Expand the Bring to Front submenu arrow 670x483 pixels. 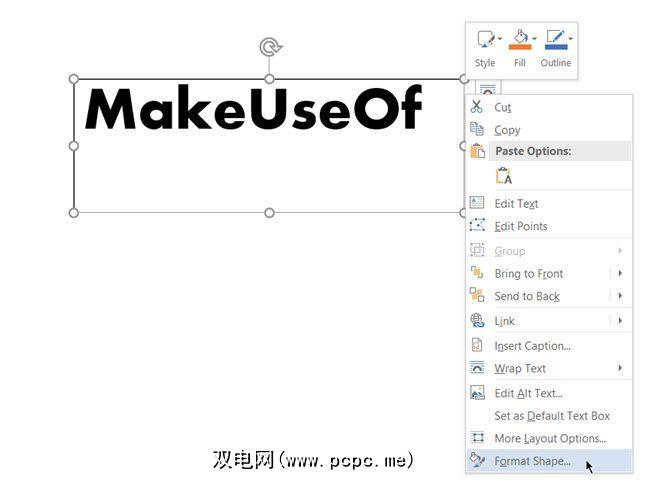click(620, 273)
